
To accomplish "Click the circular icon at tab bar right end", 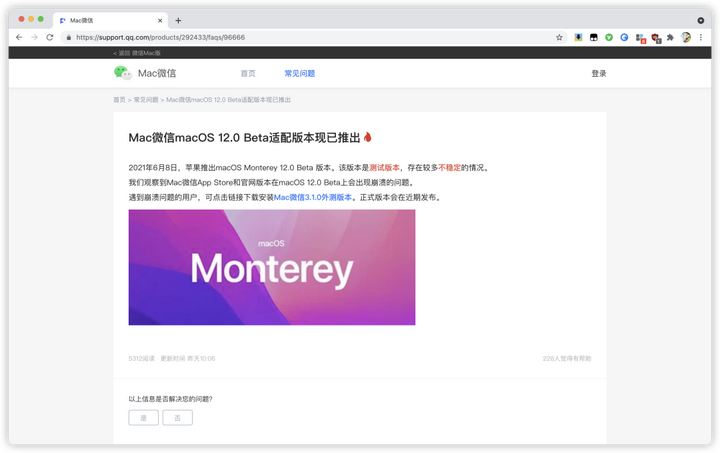I will coord(701,20).
